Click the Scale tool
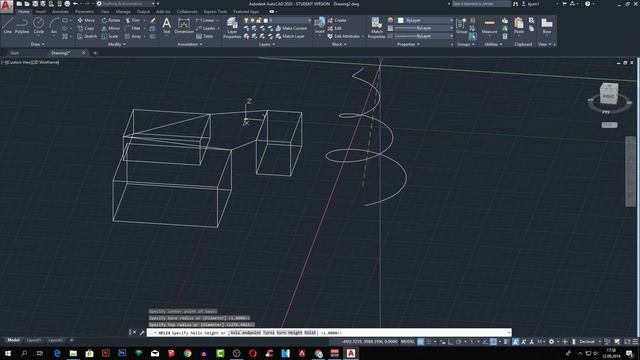640x360 pixels. pyautogui.click(x=110, y=36)
